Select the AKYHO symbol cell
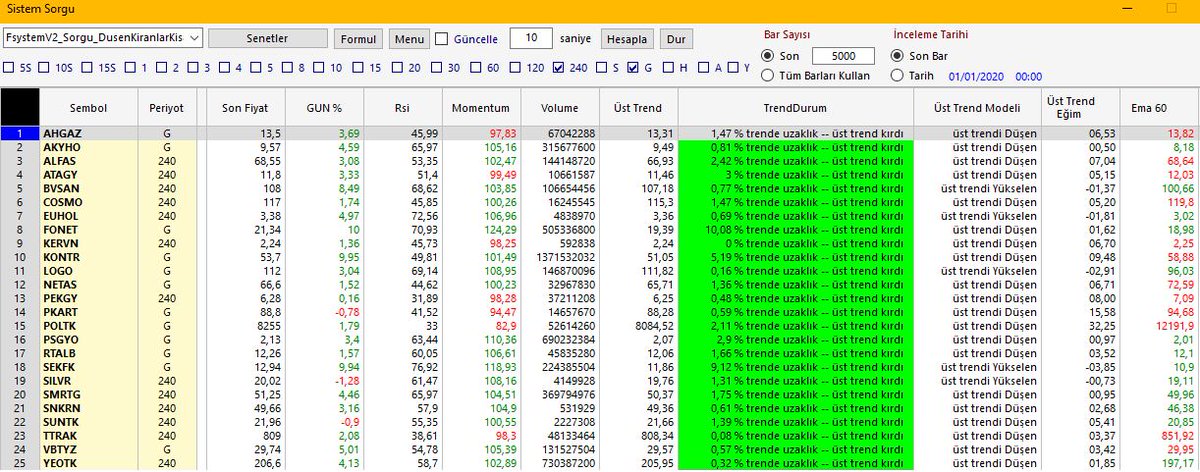 [x=88, y=146]
